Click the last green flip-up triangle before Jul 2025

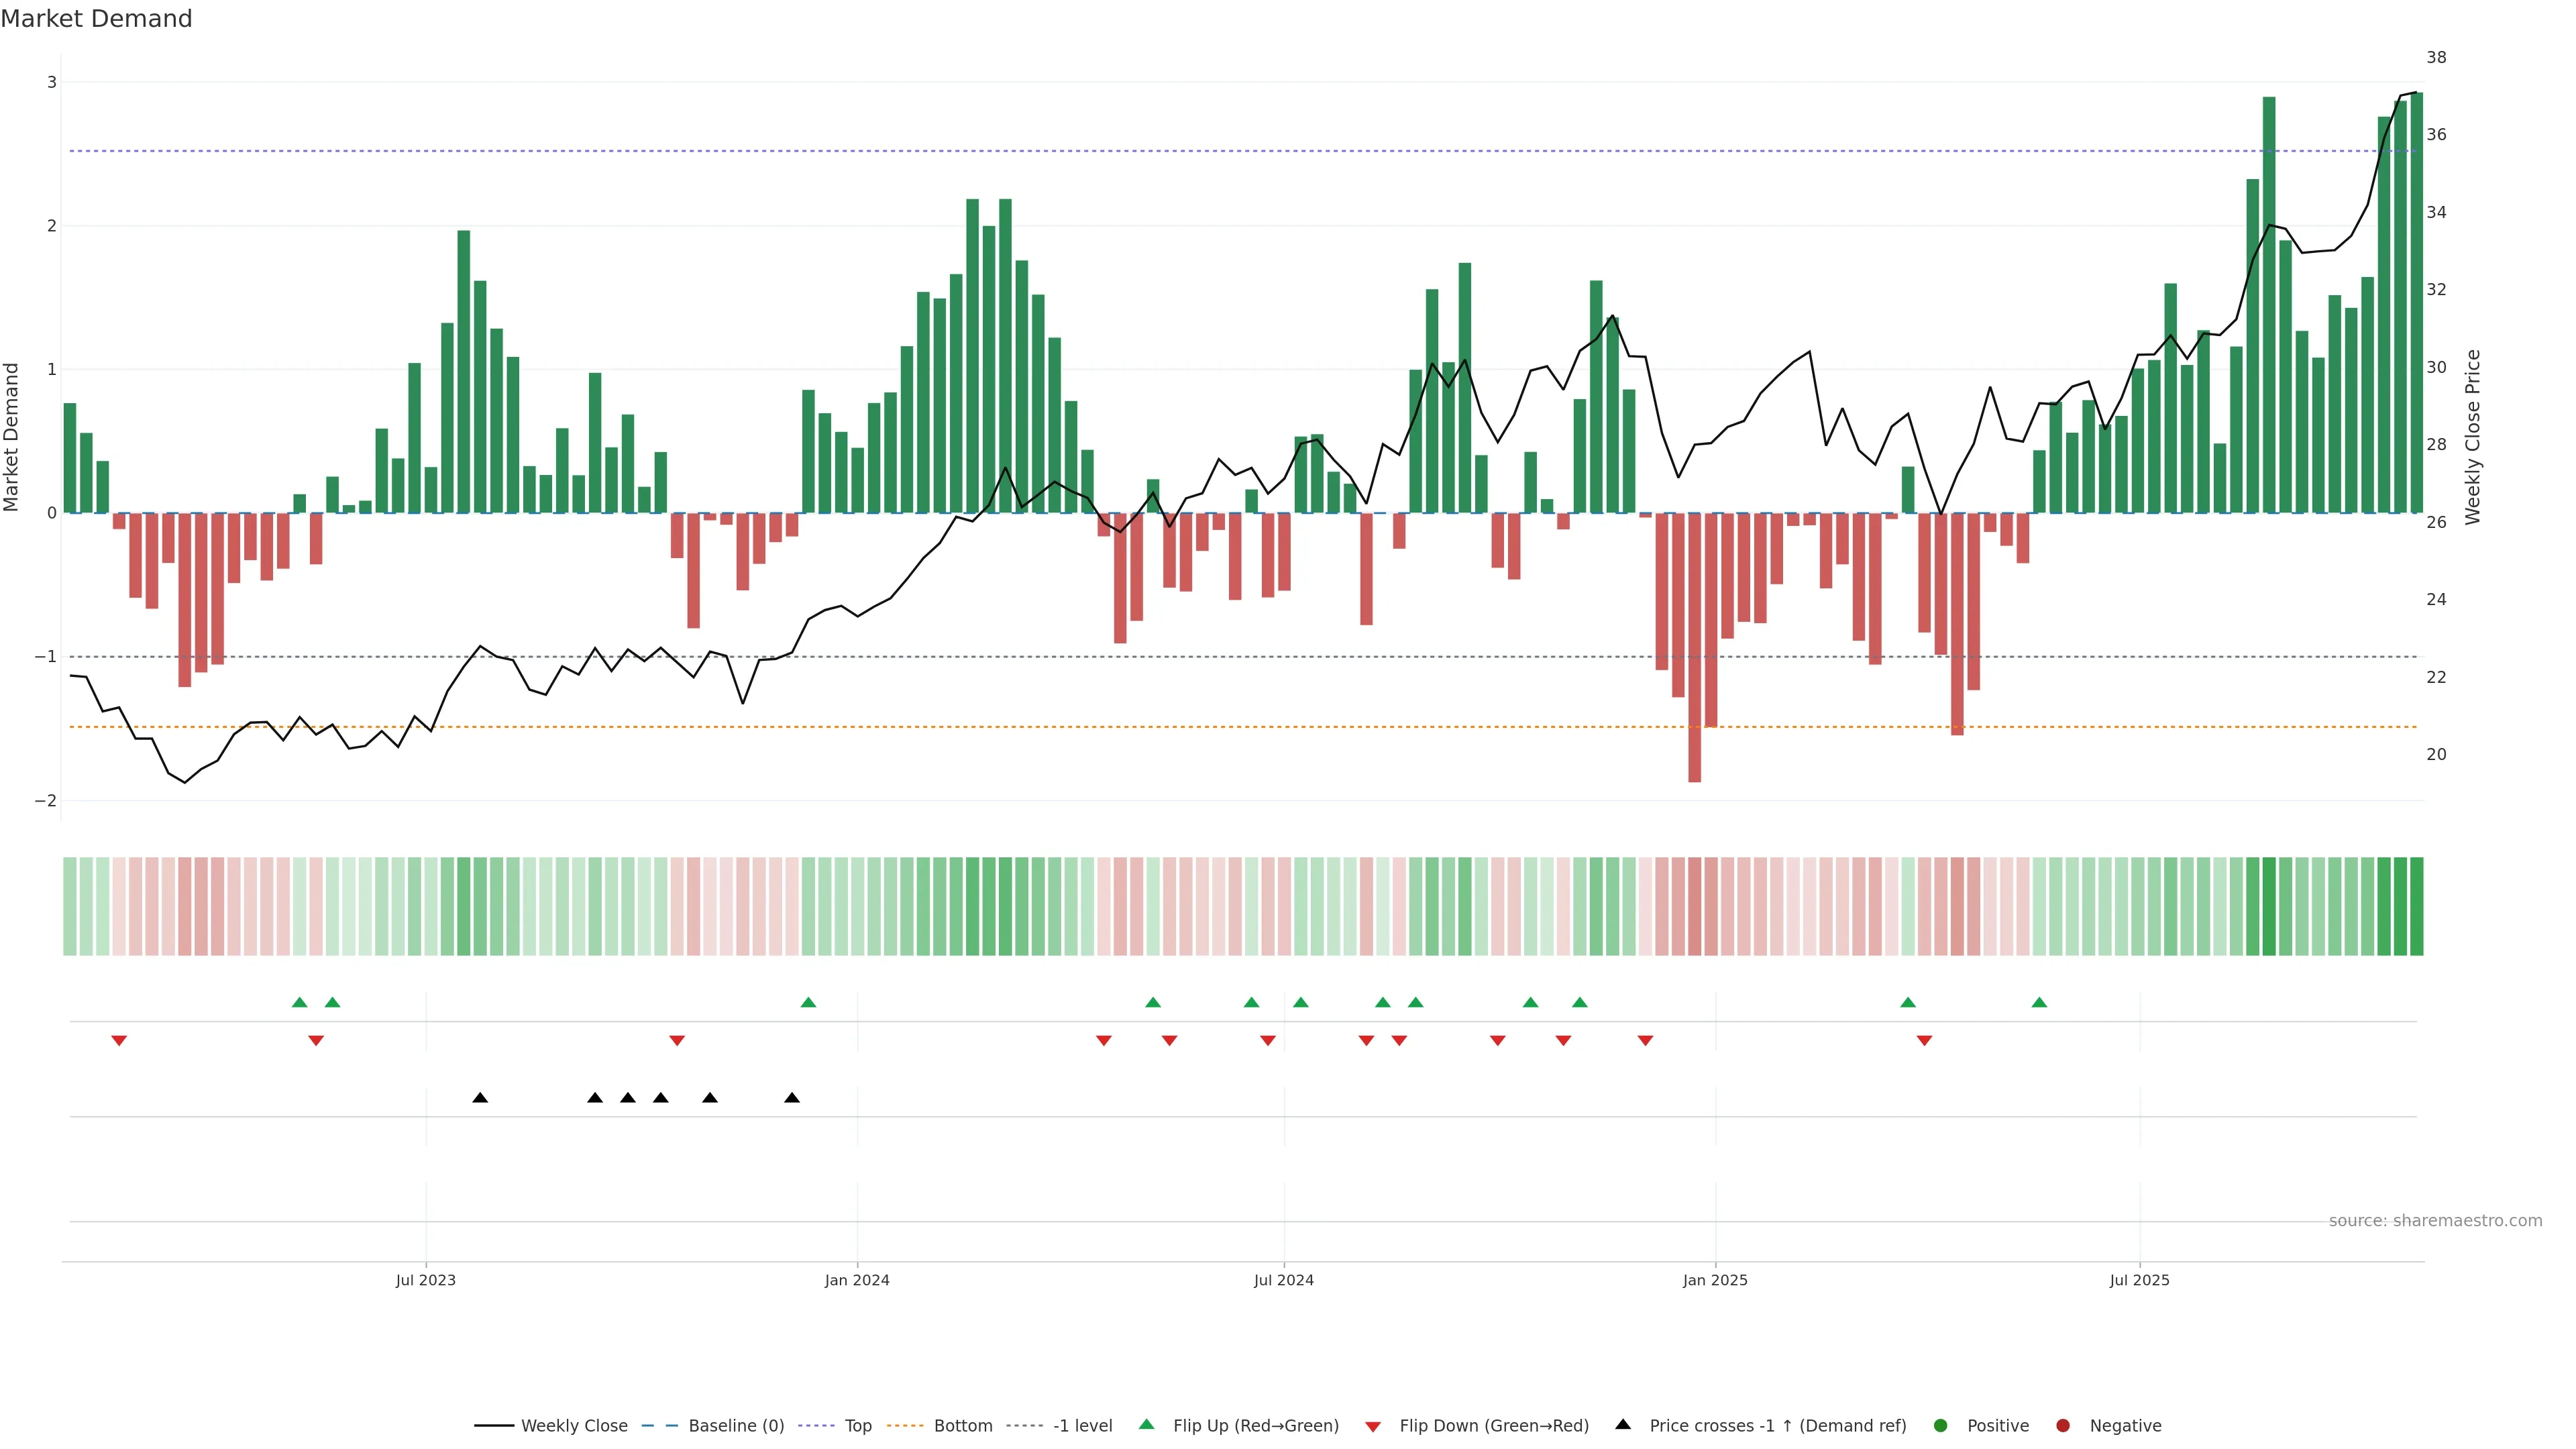coord(2039,1002)
